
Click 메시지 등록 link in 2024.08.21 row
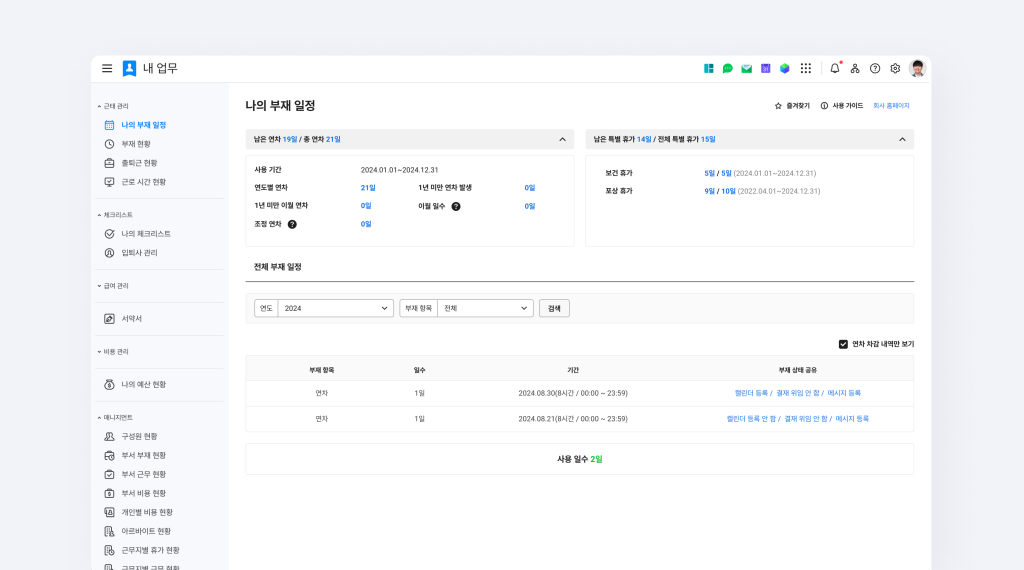852,419
